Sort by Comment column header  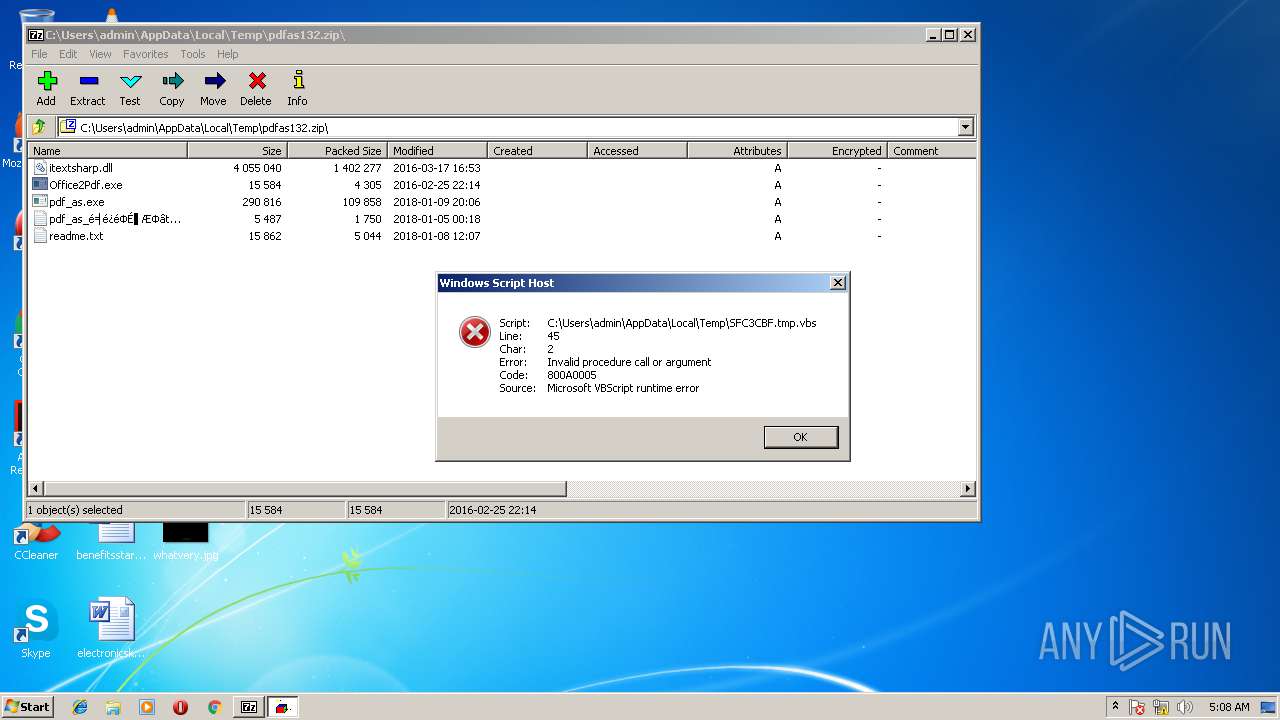tap(931, 151)
